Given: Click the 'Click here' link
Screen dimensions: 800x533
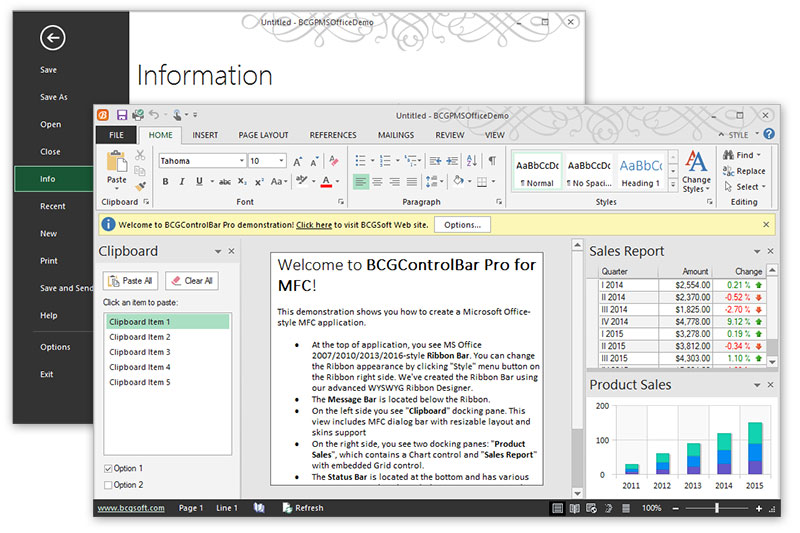Looking at the screenshot, I should coord(314,225).
